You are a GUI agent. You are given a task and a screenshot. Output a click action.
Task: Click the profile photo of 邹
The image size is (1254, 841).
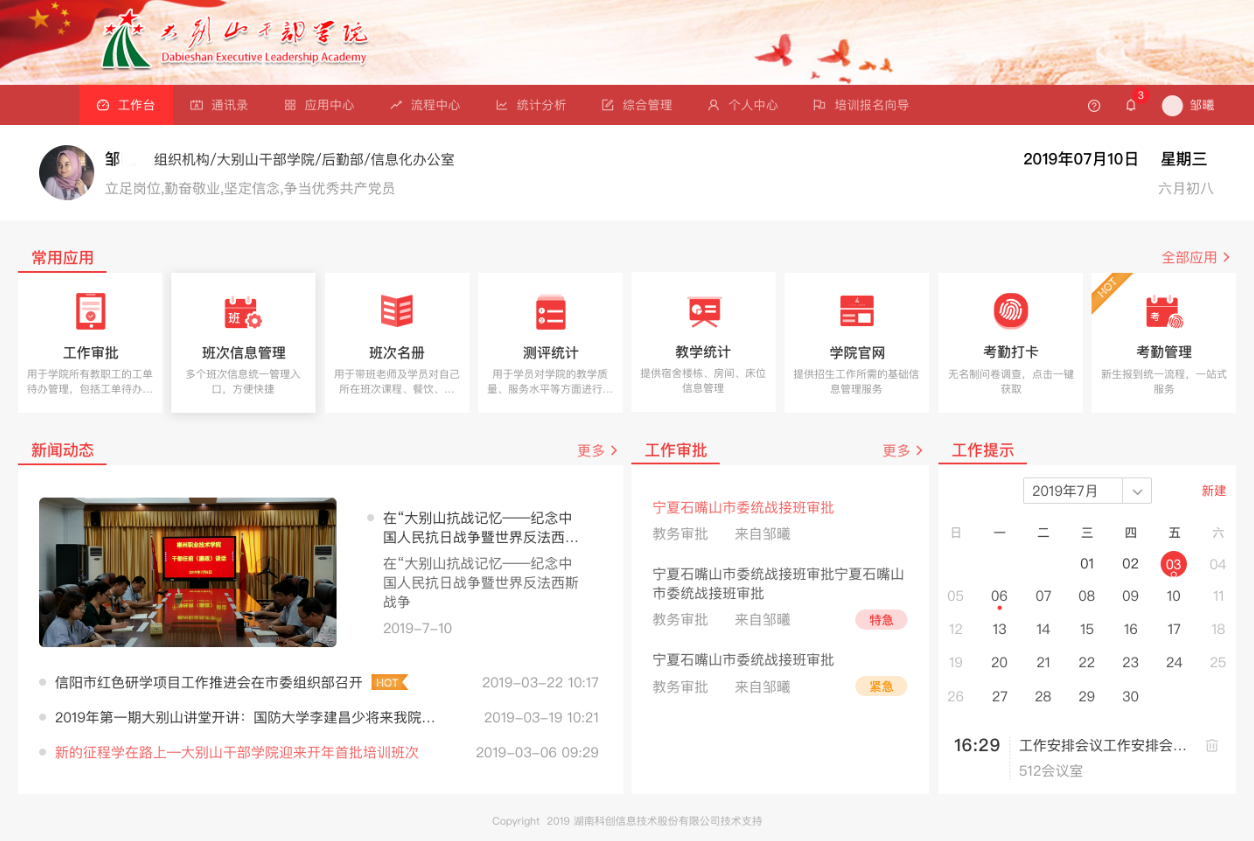[x=66, y=172]
